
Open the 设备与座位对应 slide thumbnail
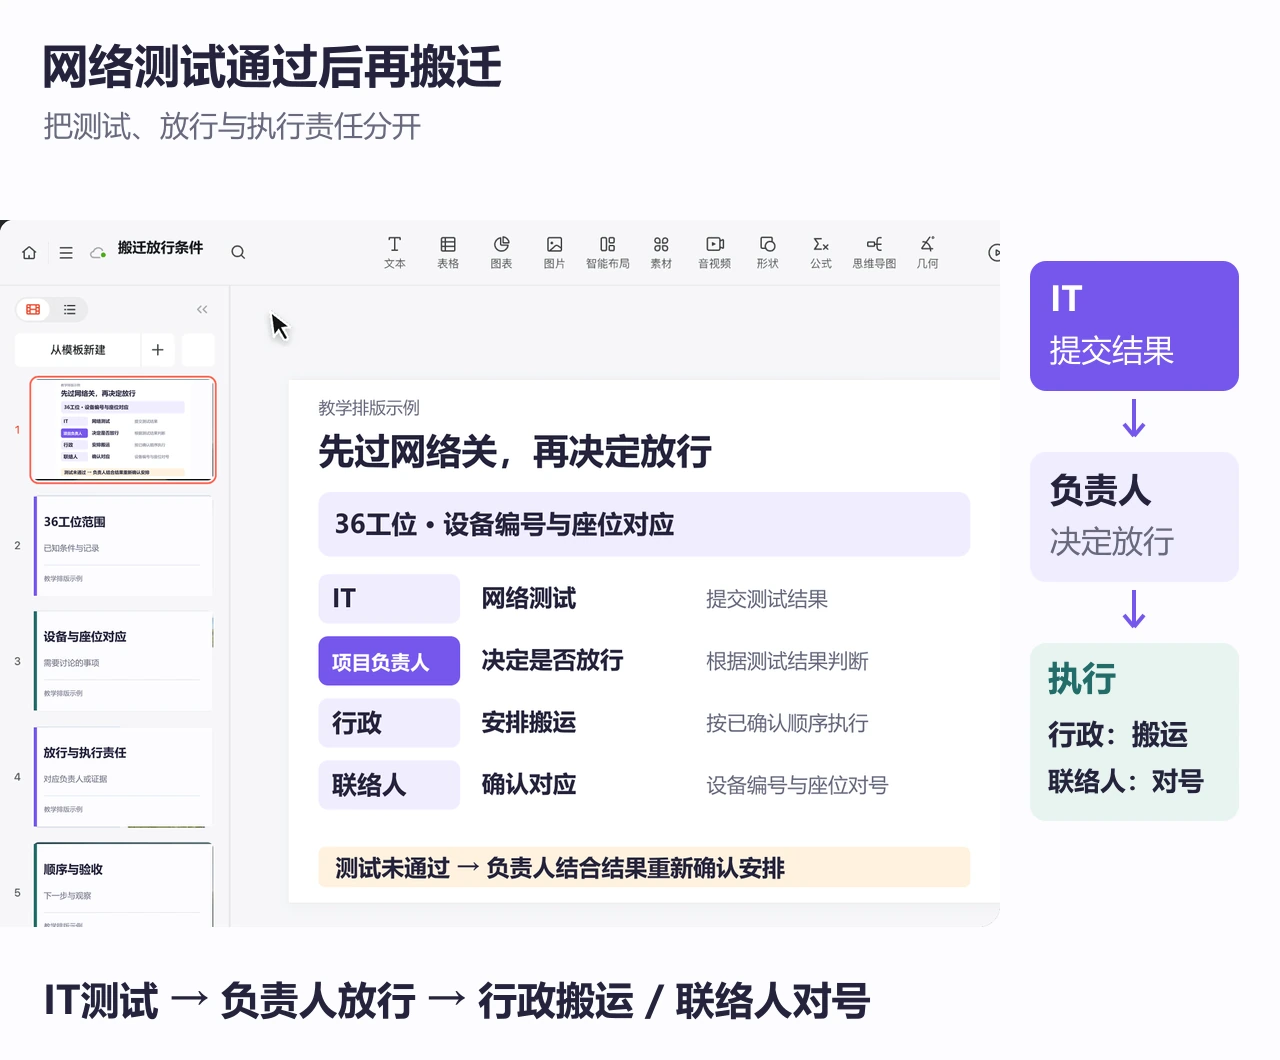coord(123,661)
